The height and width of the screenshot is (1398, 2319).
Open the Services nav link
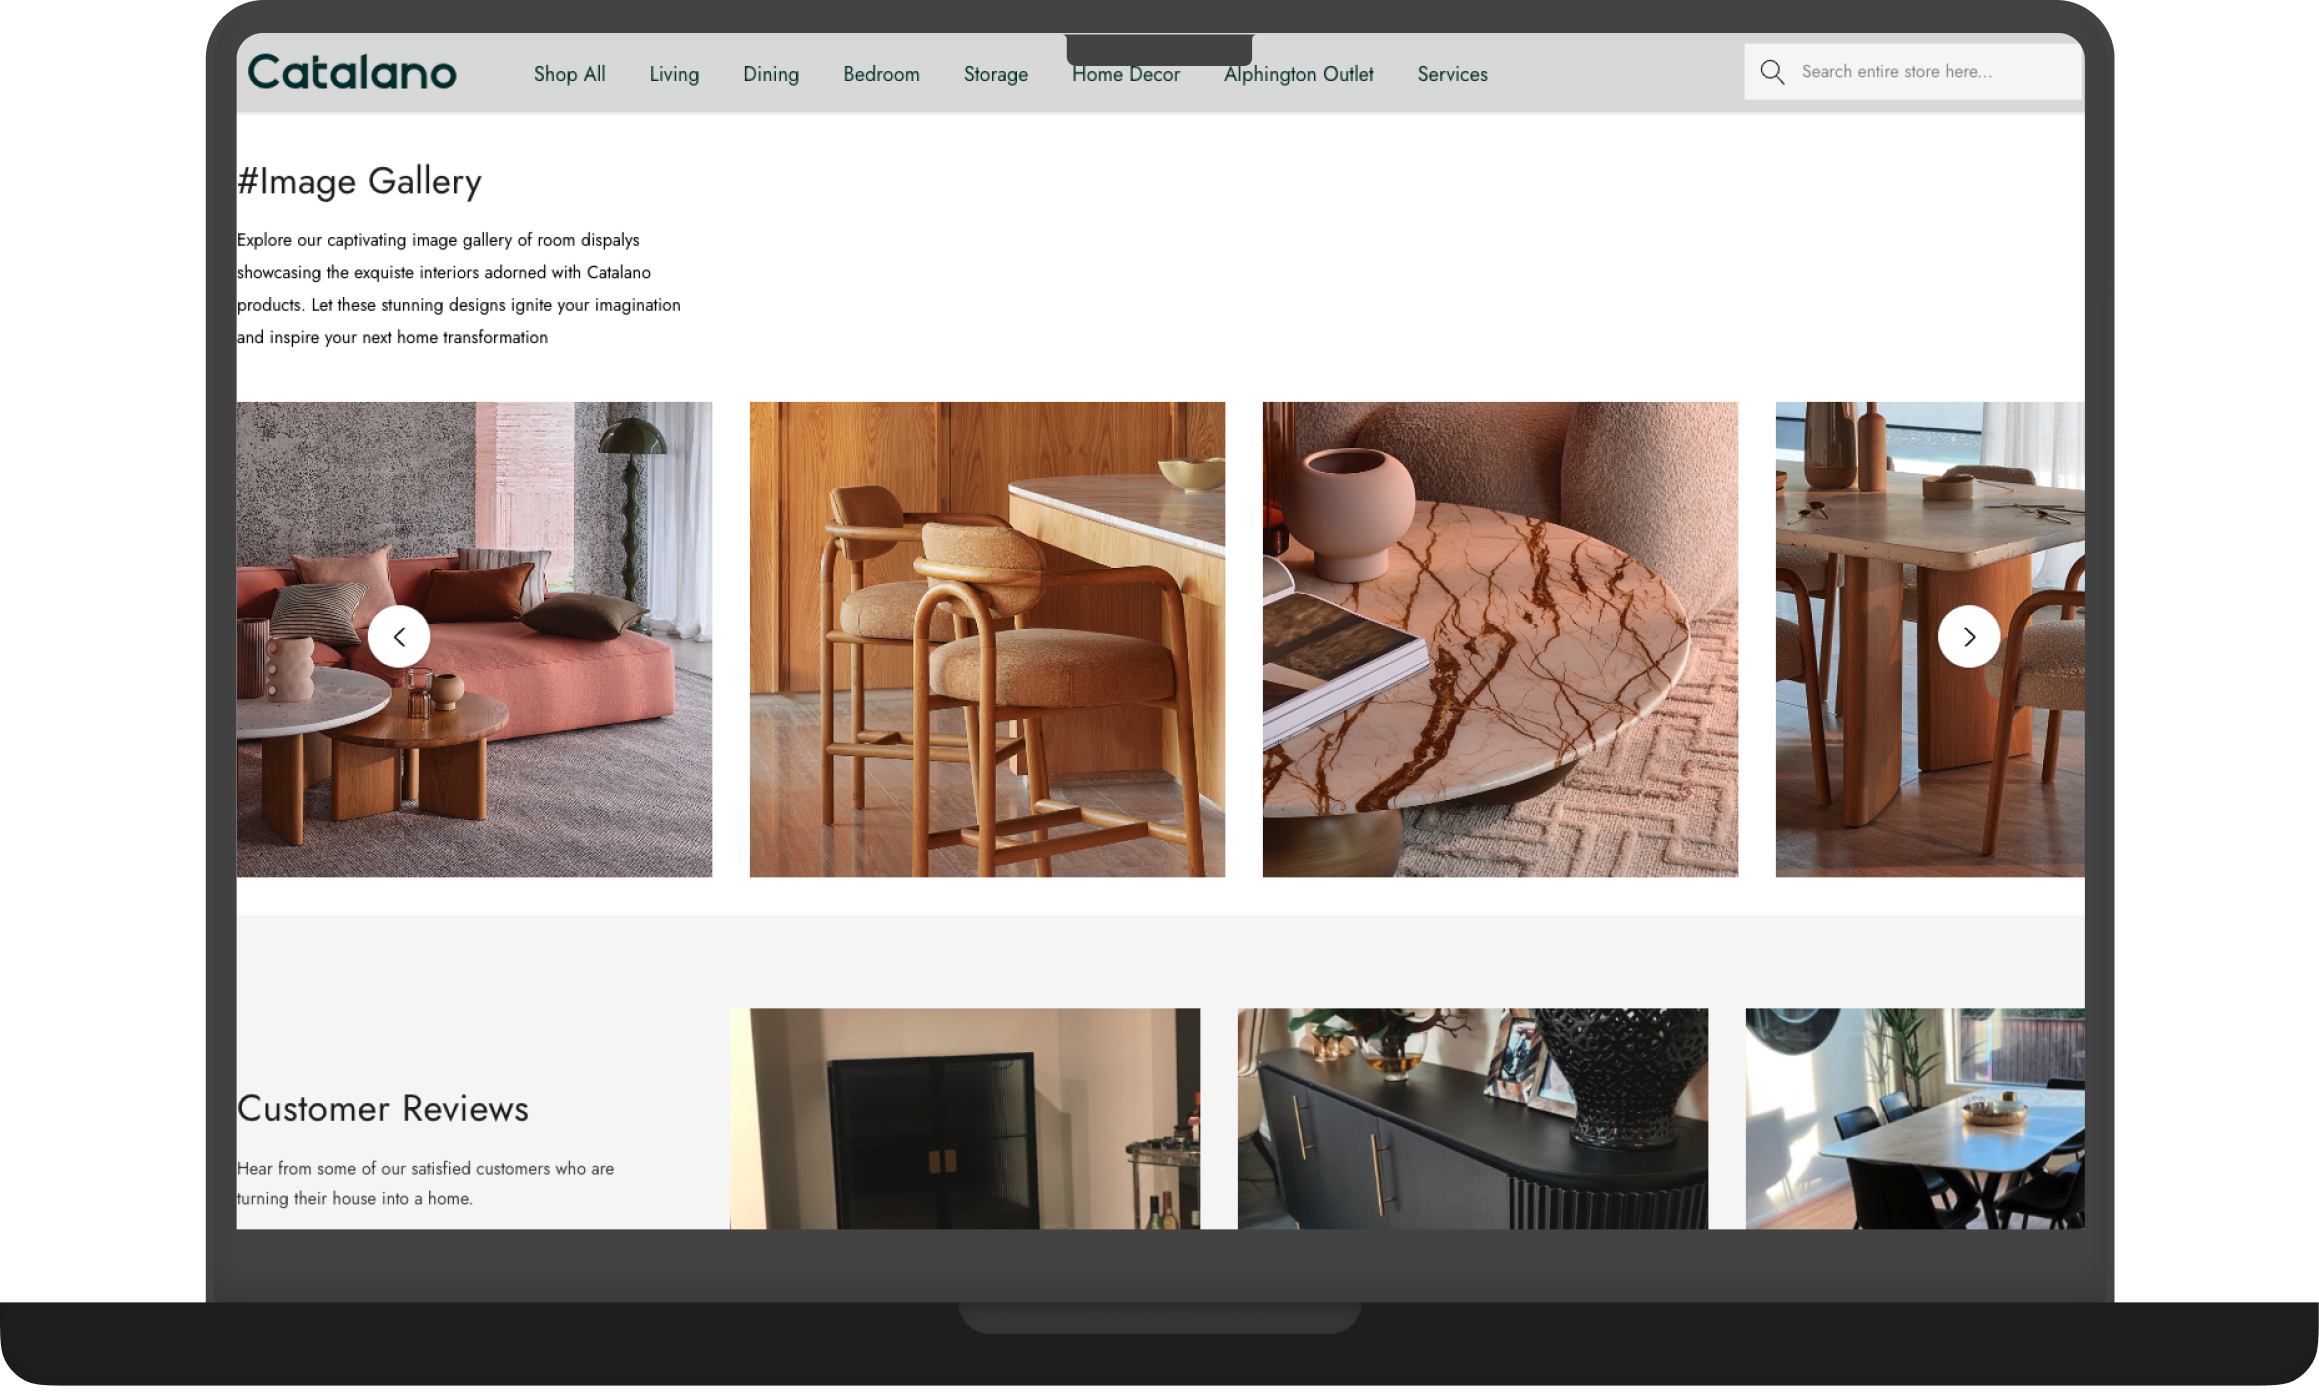coord(1452,74)
